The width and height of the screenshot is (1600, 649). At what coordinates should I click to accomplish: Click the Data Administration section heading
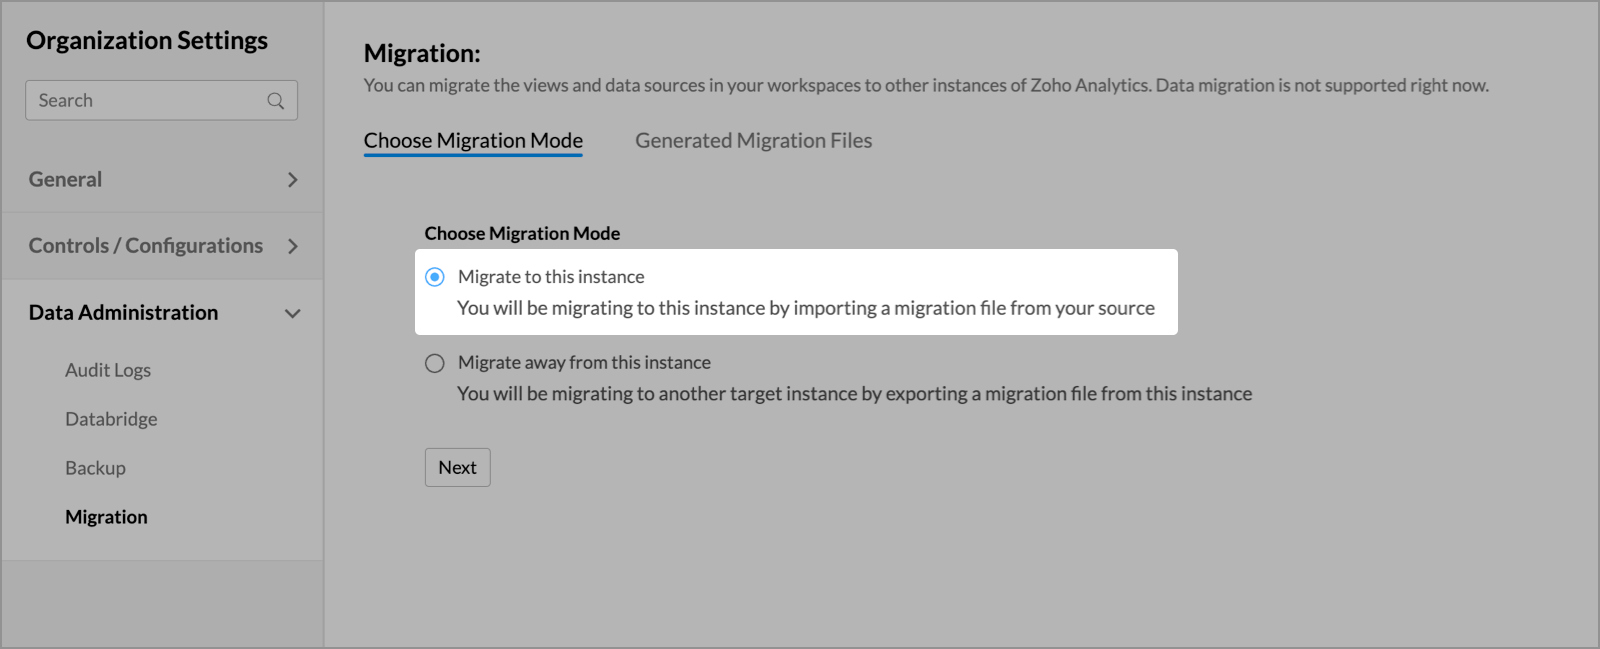[x=124, y=313]
